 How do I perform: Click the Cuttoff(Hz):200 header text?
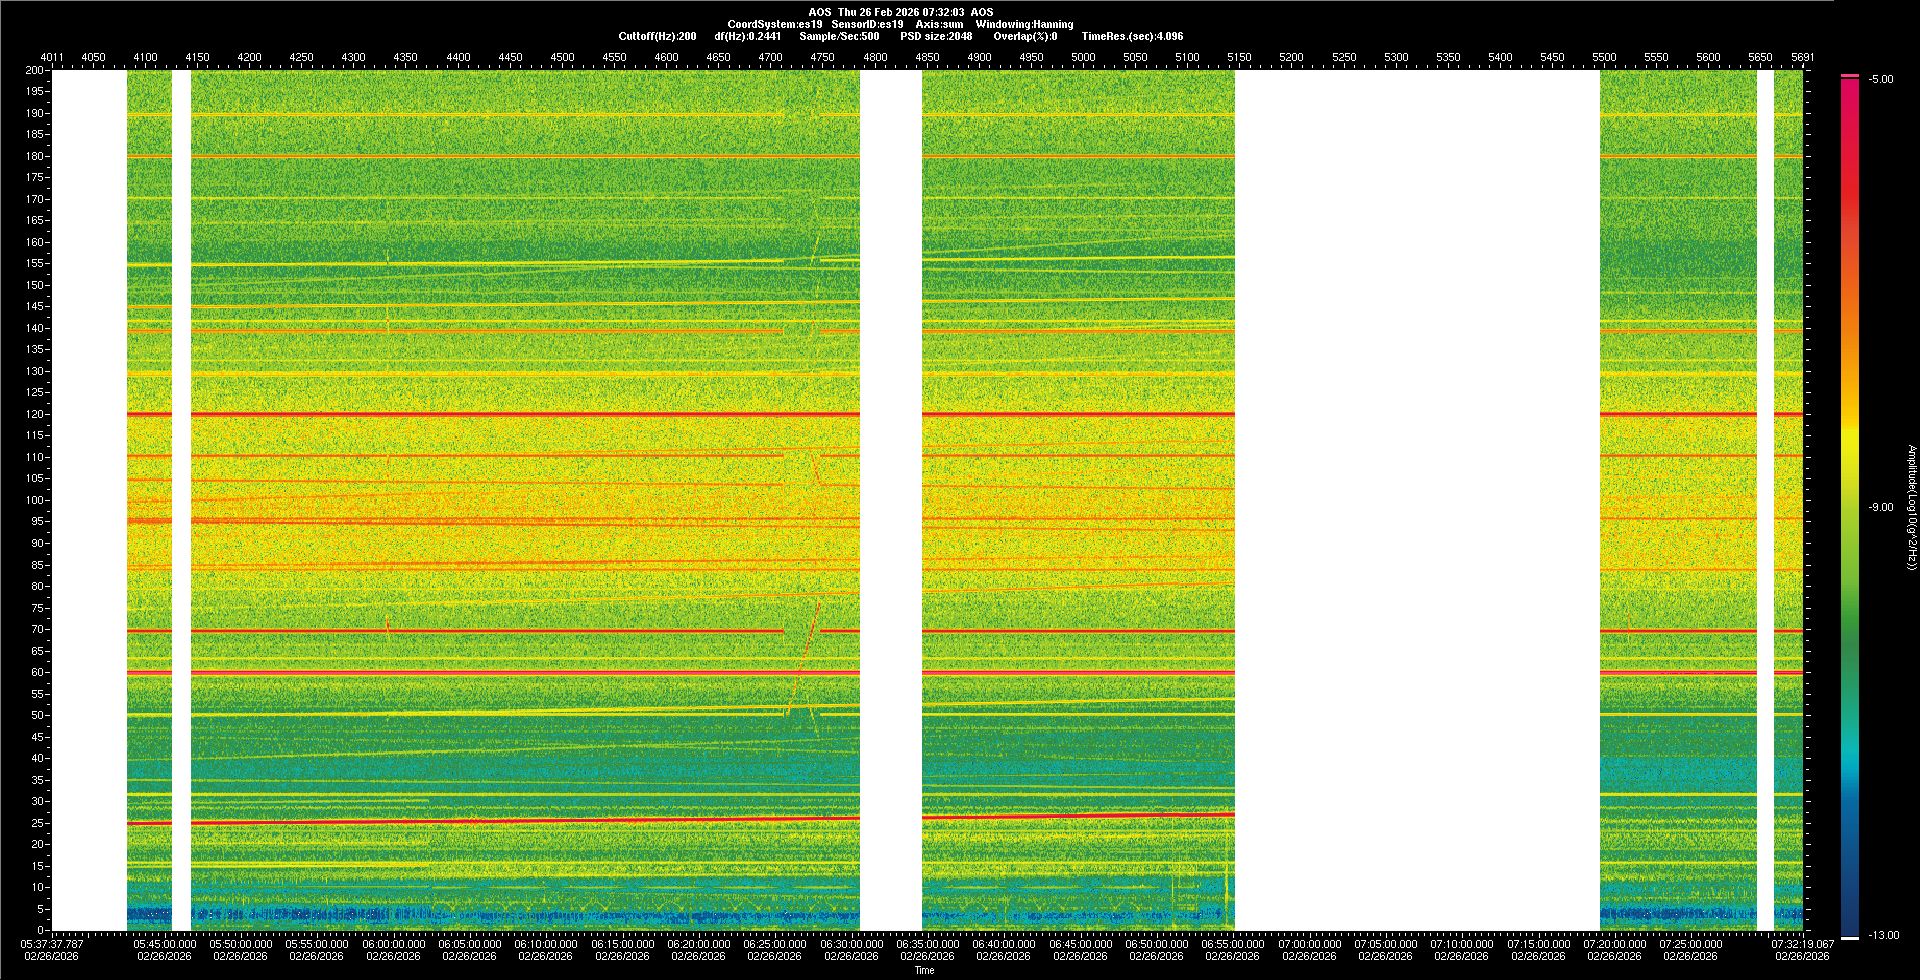pyautogui.click(x=657, y=36)
